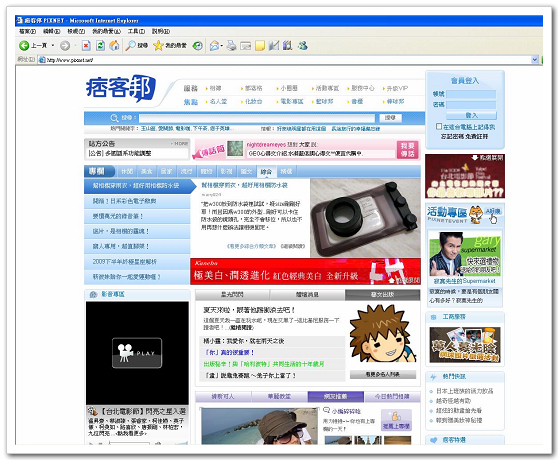This screenshot has height=460, width=558.
Task: Click the Stop loading red X icon
Action: [86, 46]
